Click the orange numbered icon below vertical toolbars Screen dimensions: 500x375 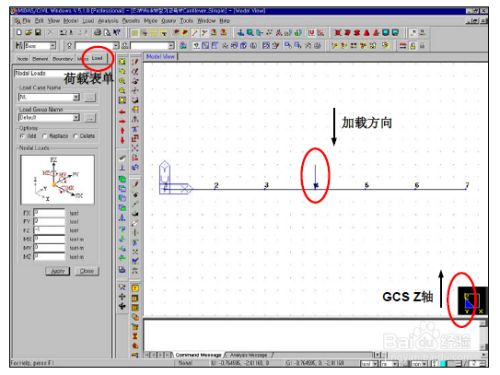pyautogui.click(x=135, y=288)
